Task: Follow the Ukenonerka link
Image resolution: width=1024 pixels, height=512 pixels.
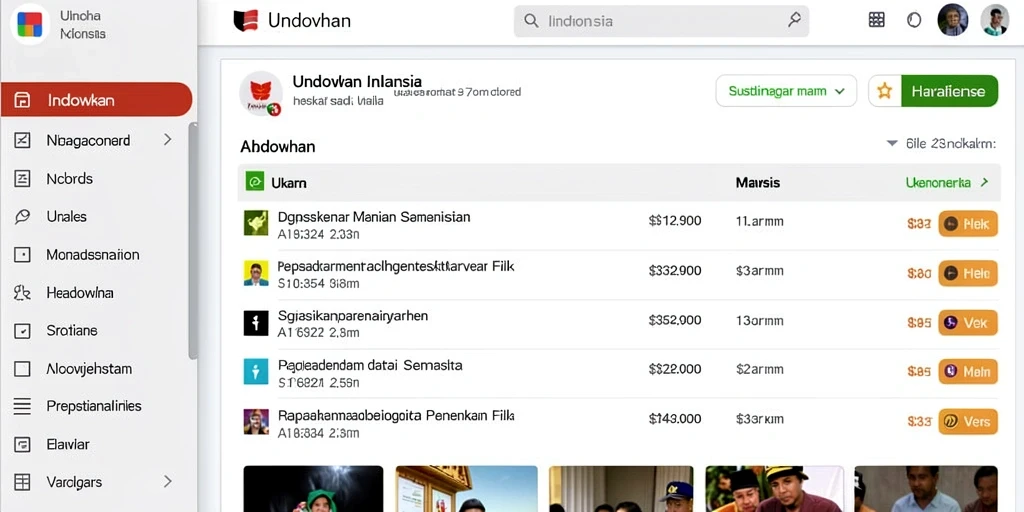Action: pos(946,182)
